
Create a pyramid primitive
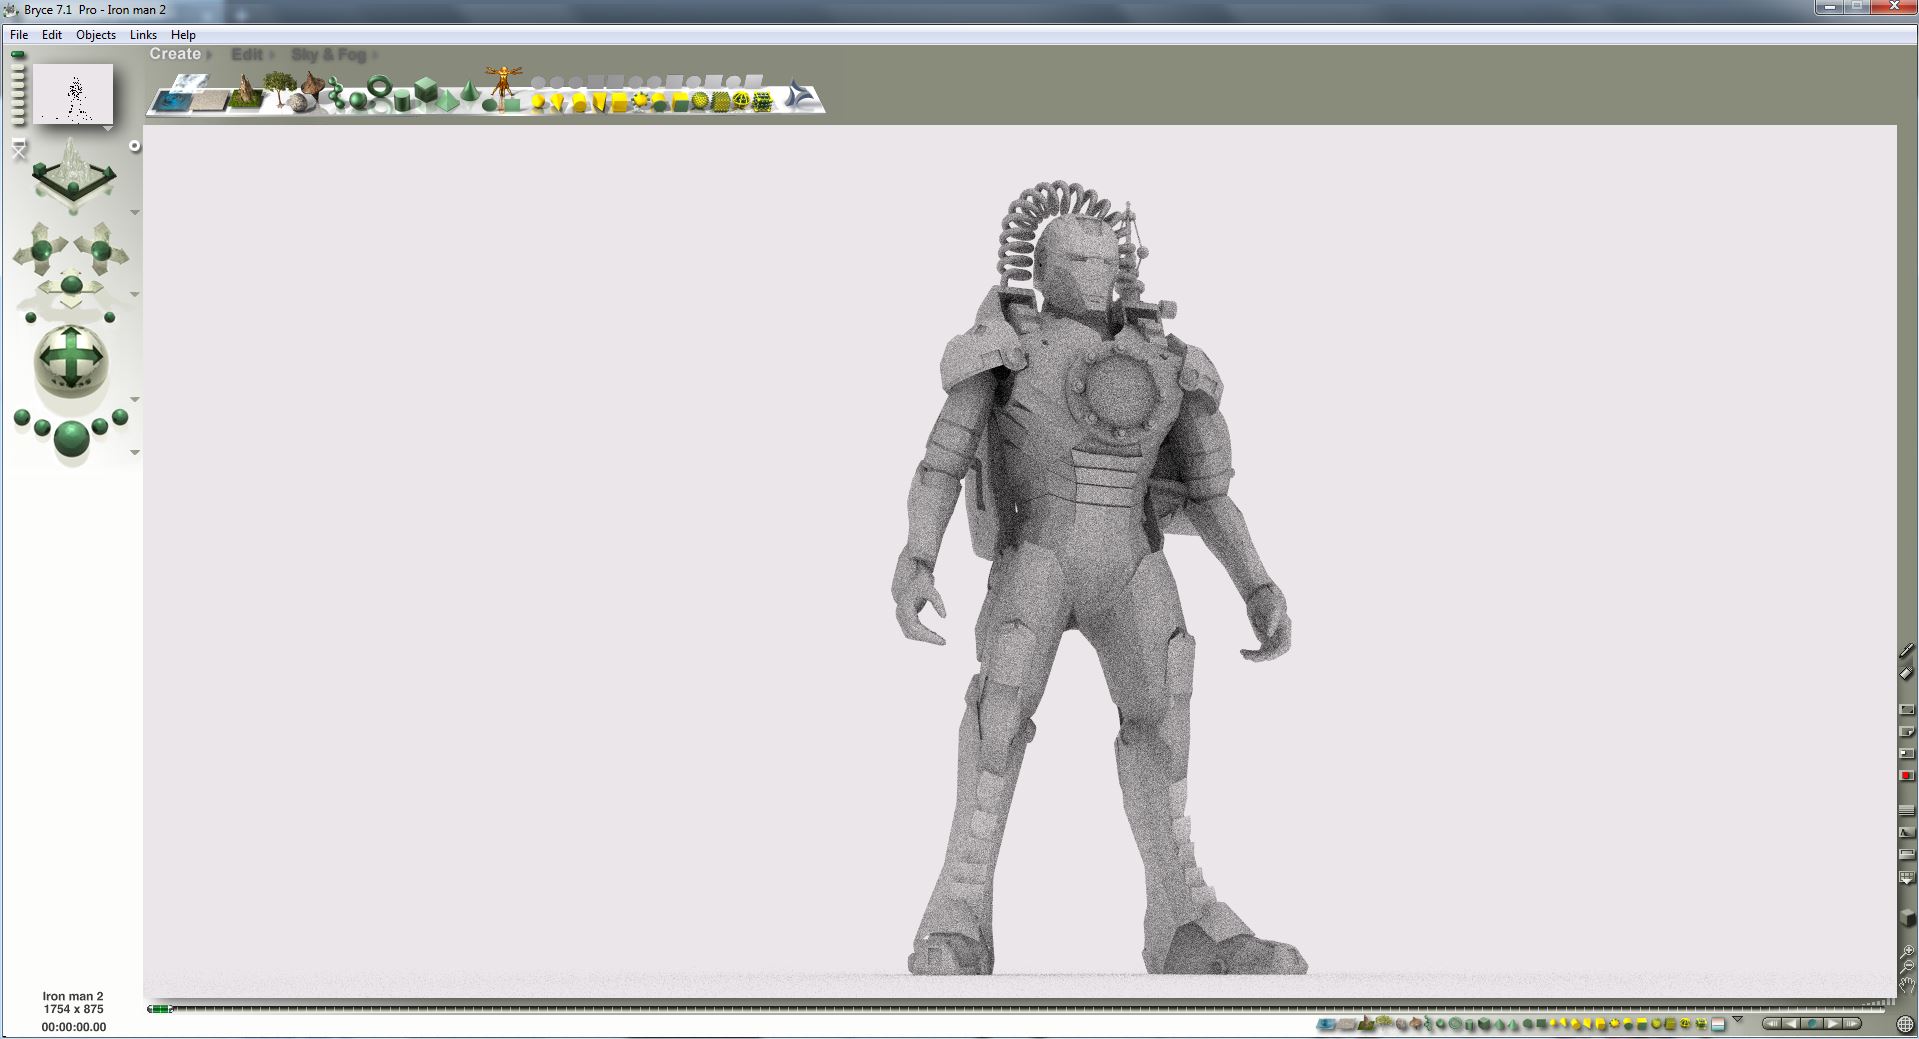pos(447,100)
